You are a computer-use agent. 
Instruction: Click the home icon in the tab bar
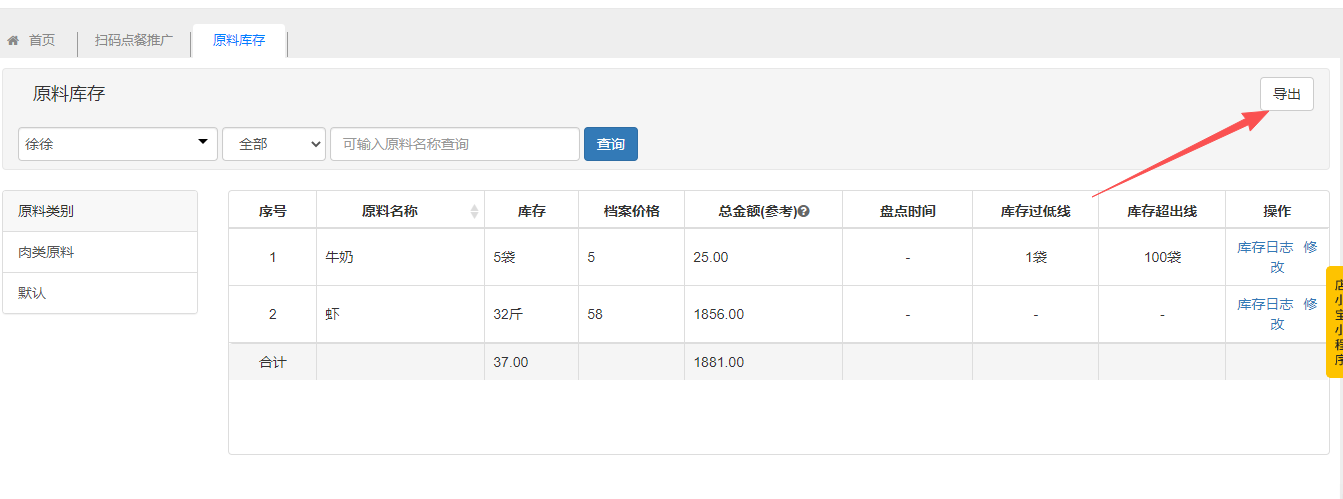point(14,41)
